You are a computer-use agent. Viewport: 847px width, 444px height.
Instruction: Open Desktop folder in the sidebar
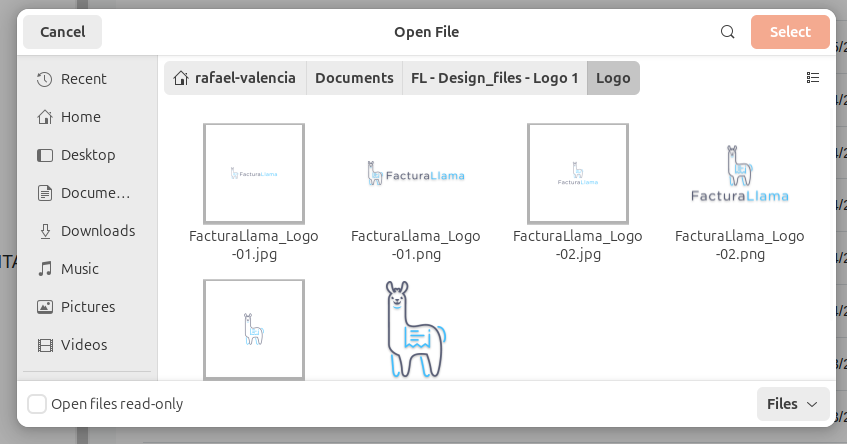pos(87,155)
